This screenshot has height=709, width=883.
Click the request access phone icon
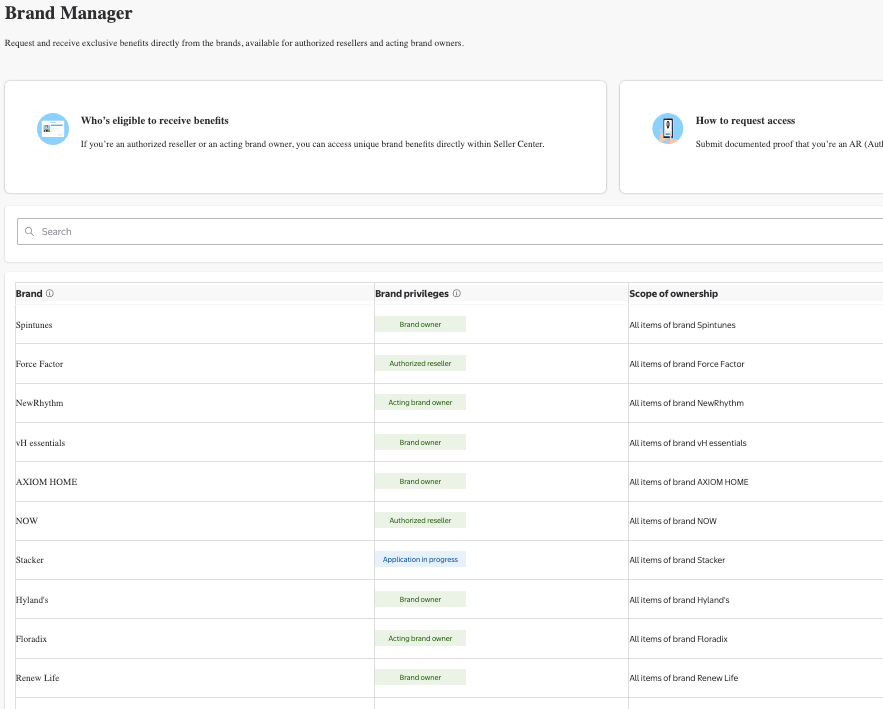pos(668,129)
